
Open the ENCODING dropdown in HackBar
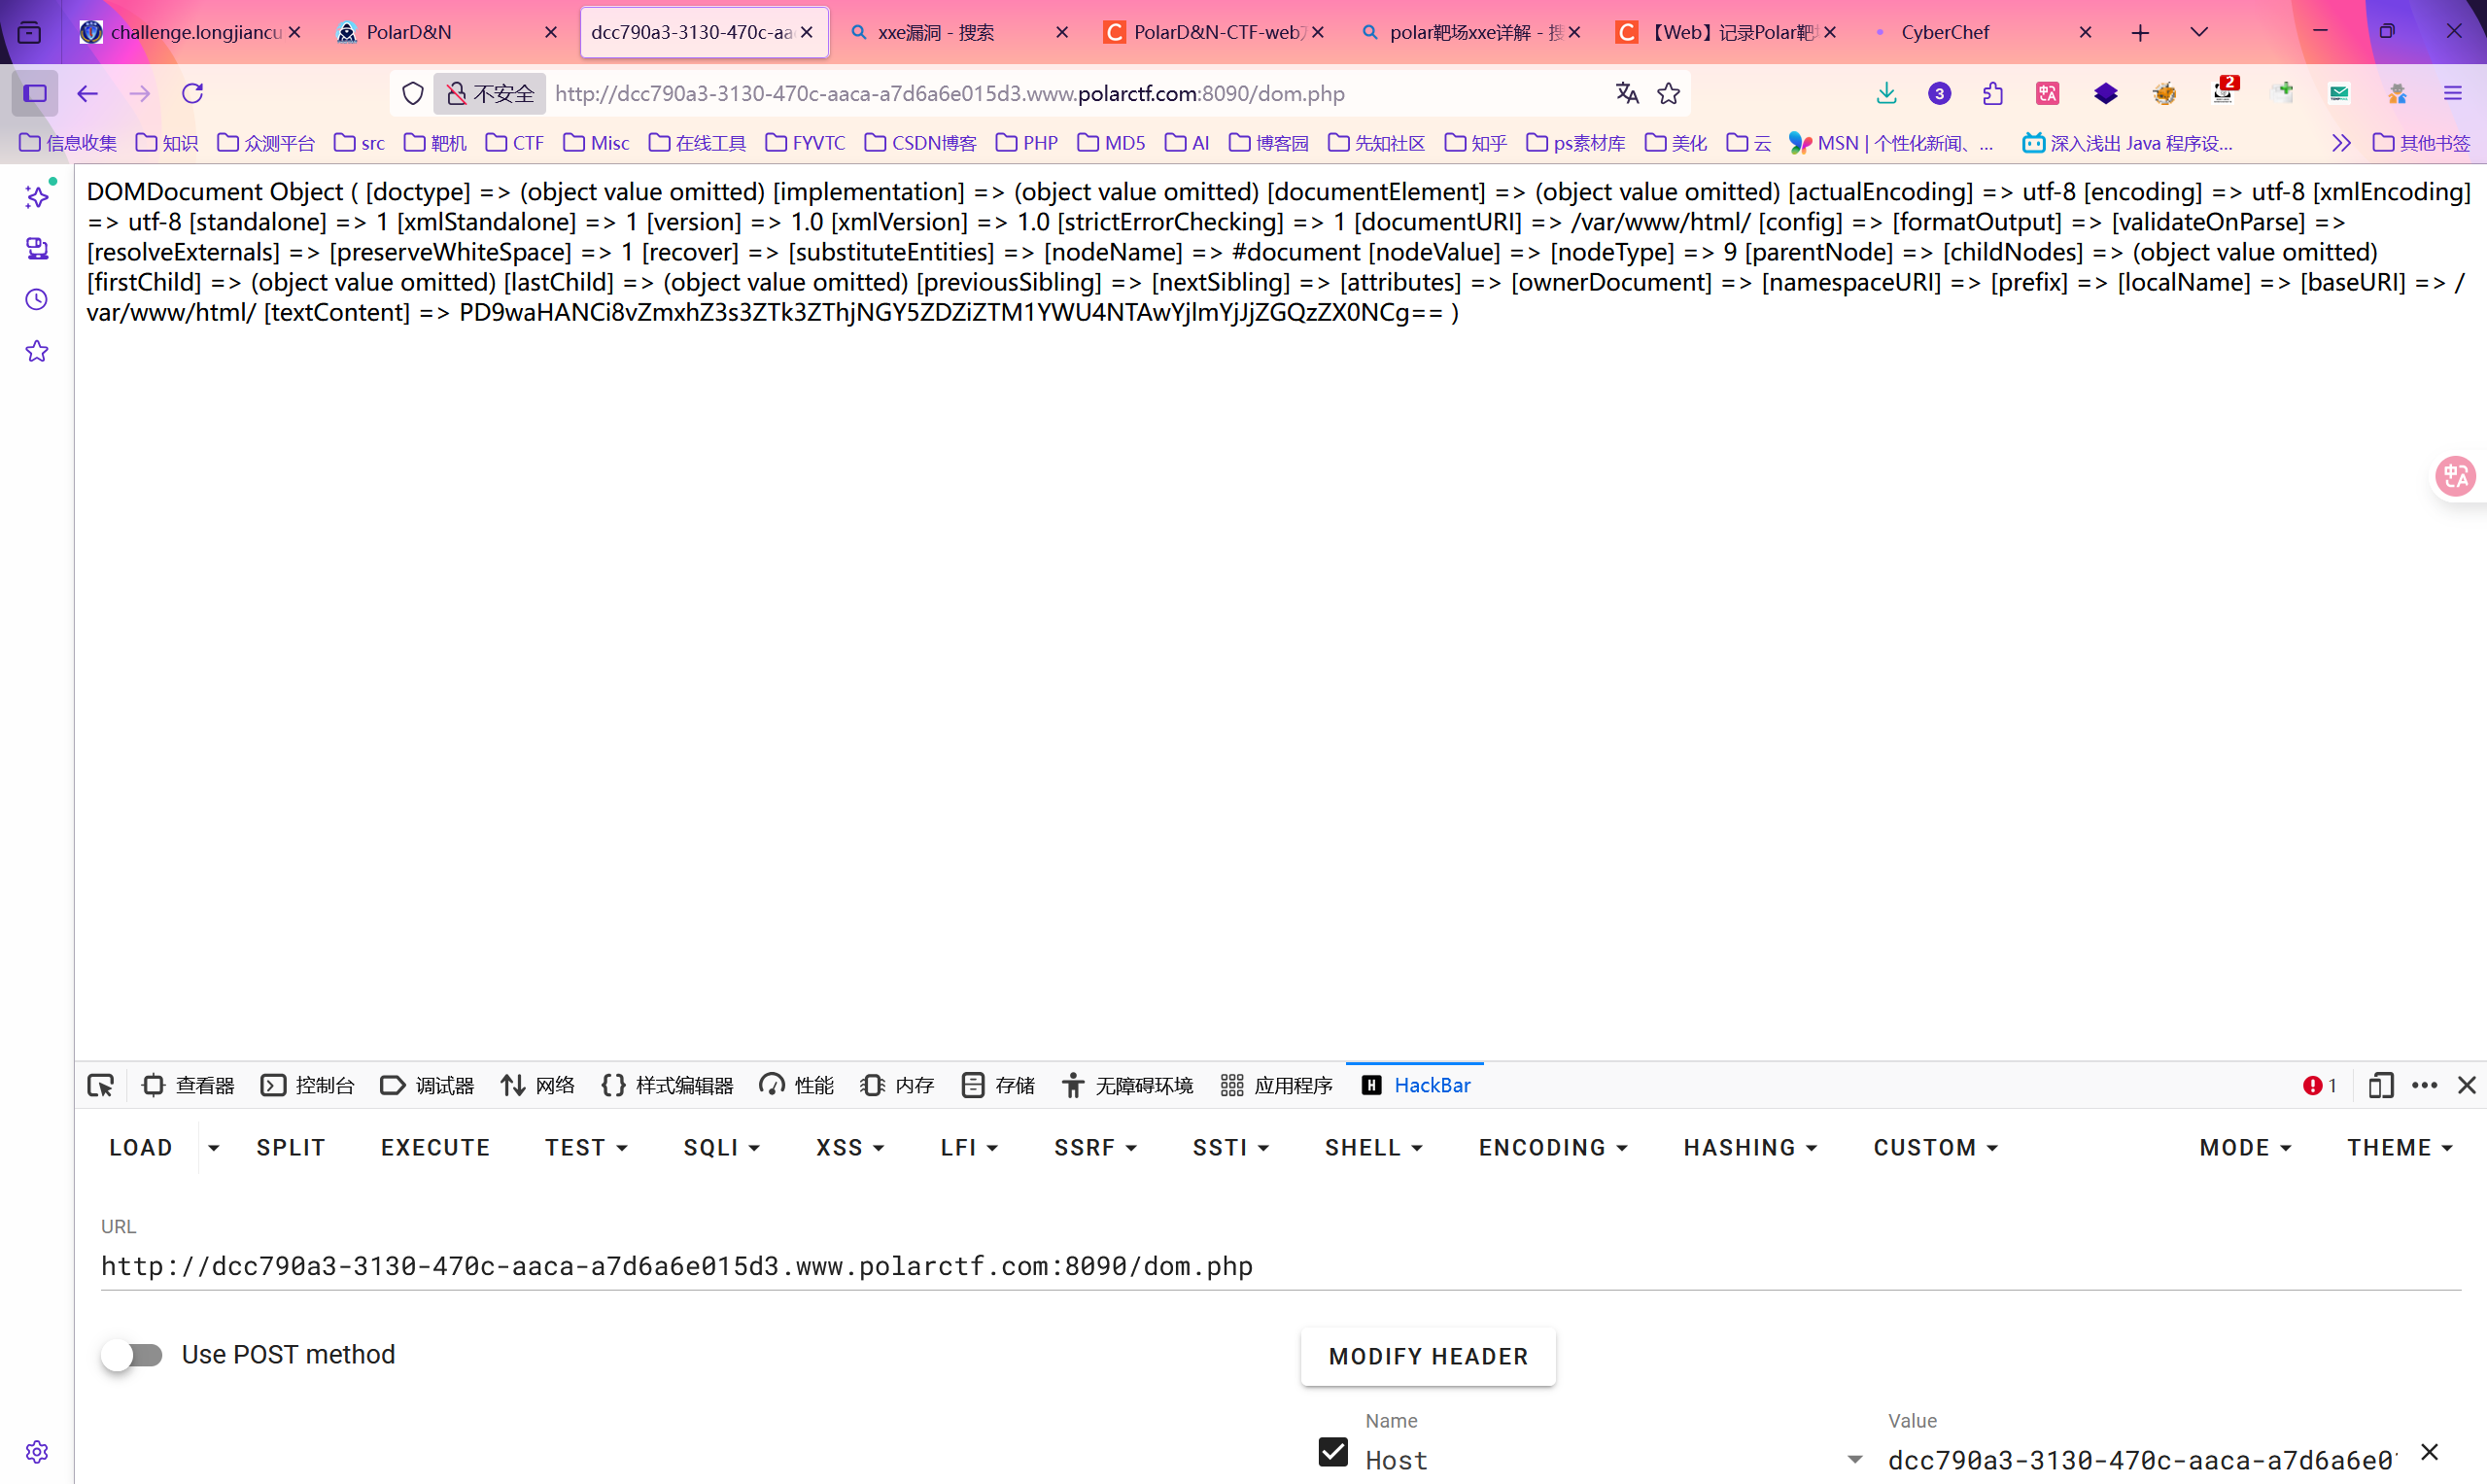click(x=1553, y=1147)
